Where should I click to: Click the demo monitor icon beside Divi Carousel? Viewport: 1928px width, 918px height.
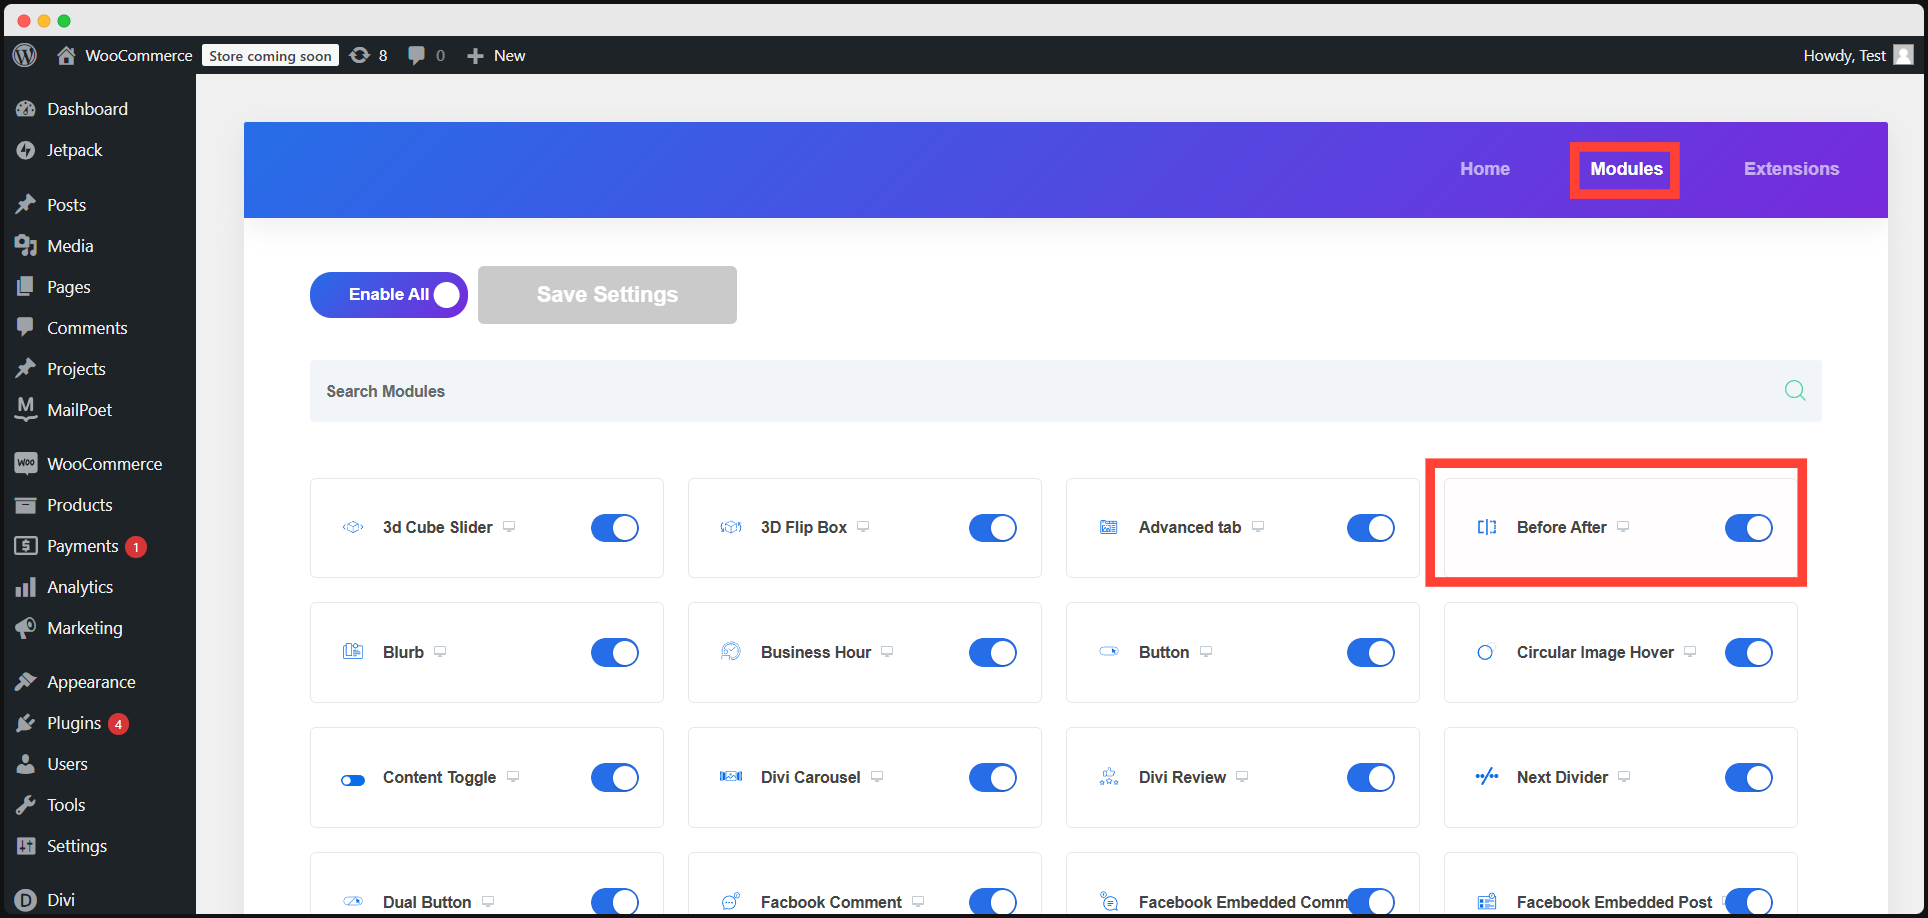pyautogui.click(x=877, y=777)
